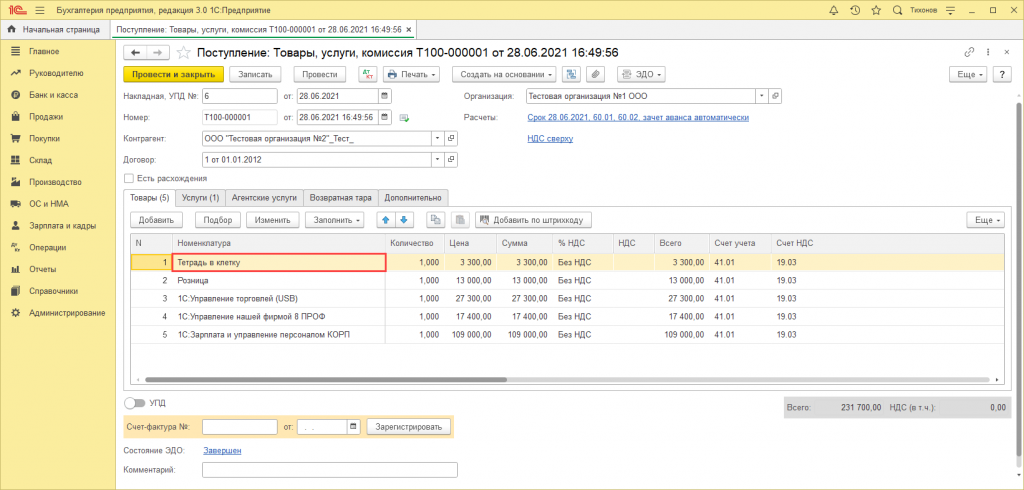The image size is (1024, 490).
Task: Open calendar for Номер date
Action: (385, 118)
